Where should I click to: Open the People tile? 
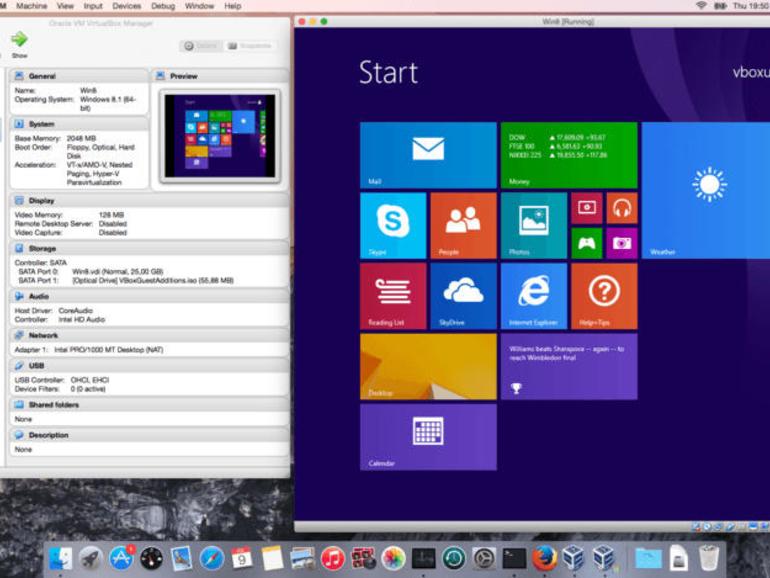coord(464,225)
